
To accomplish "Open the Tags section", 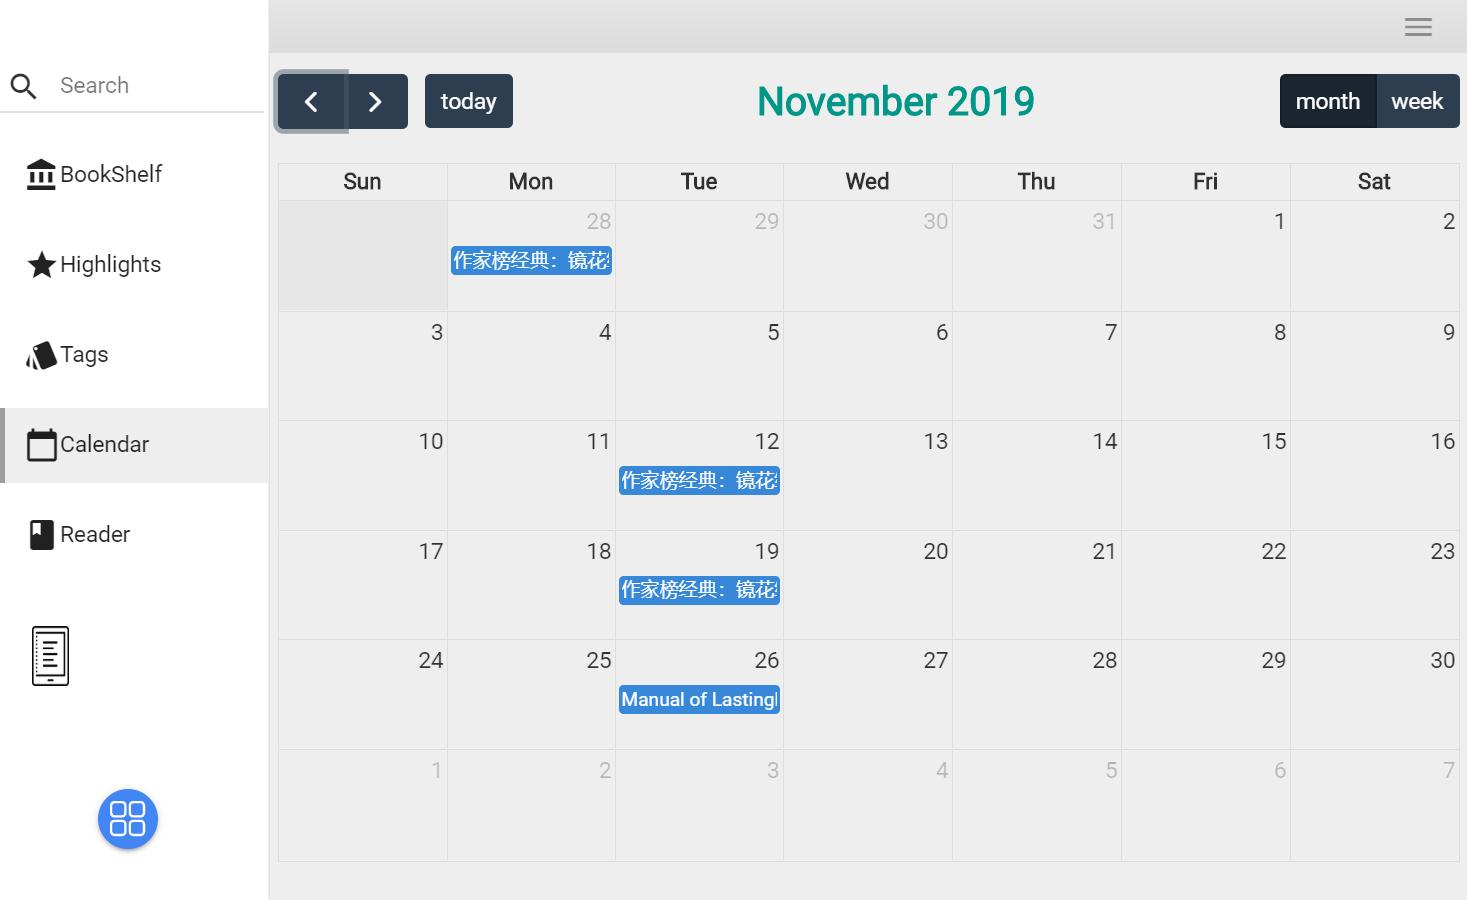I will pos(134,355).
